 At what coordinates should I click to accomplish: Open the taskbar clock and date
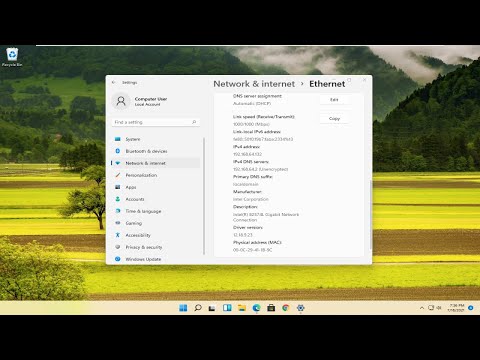[x=456, y=308]
